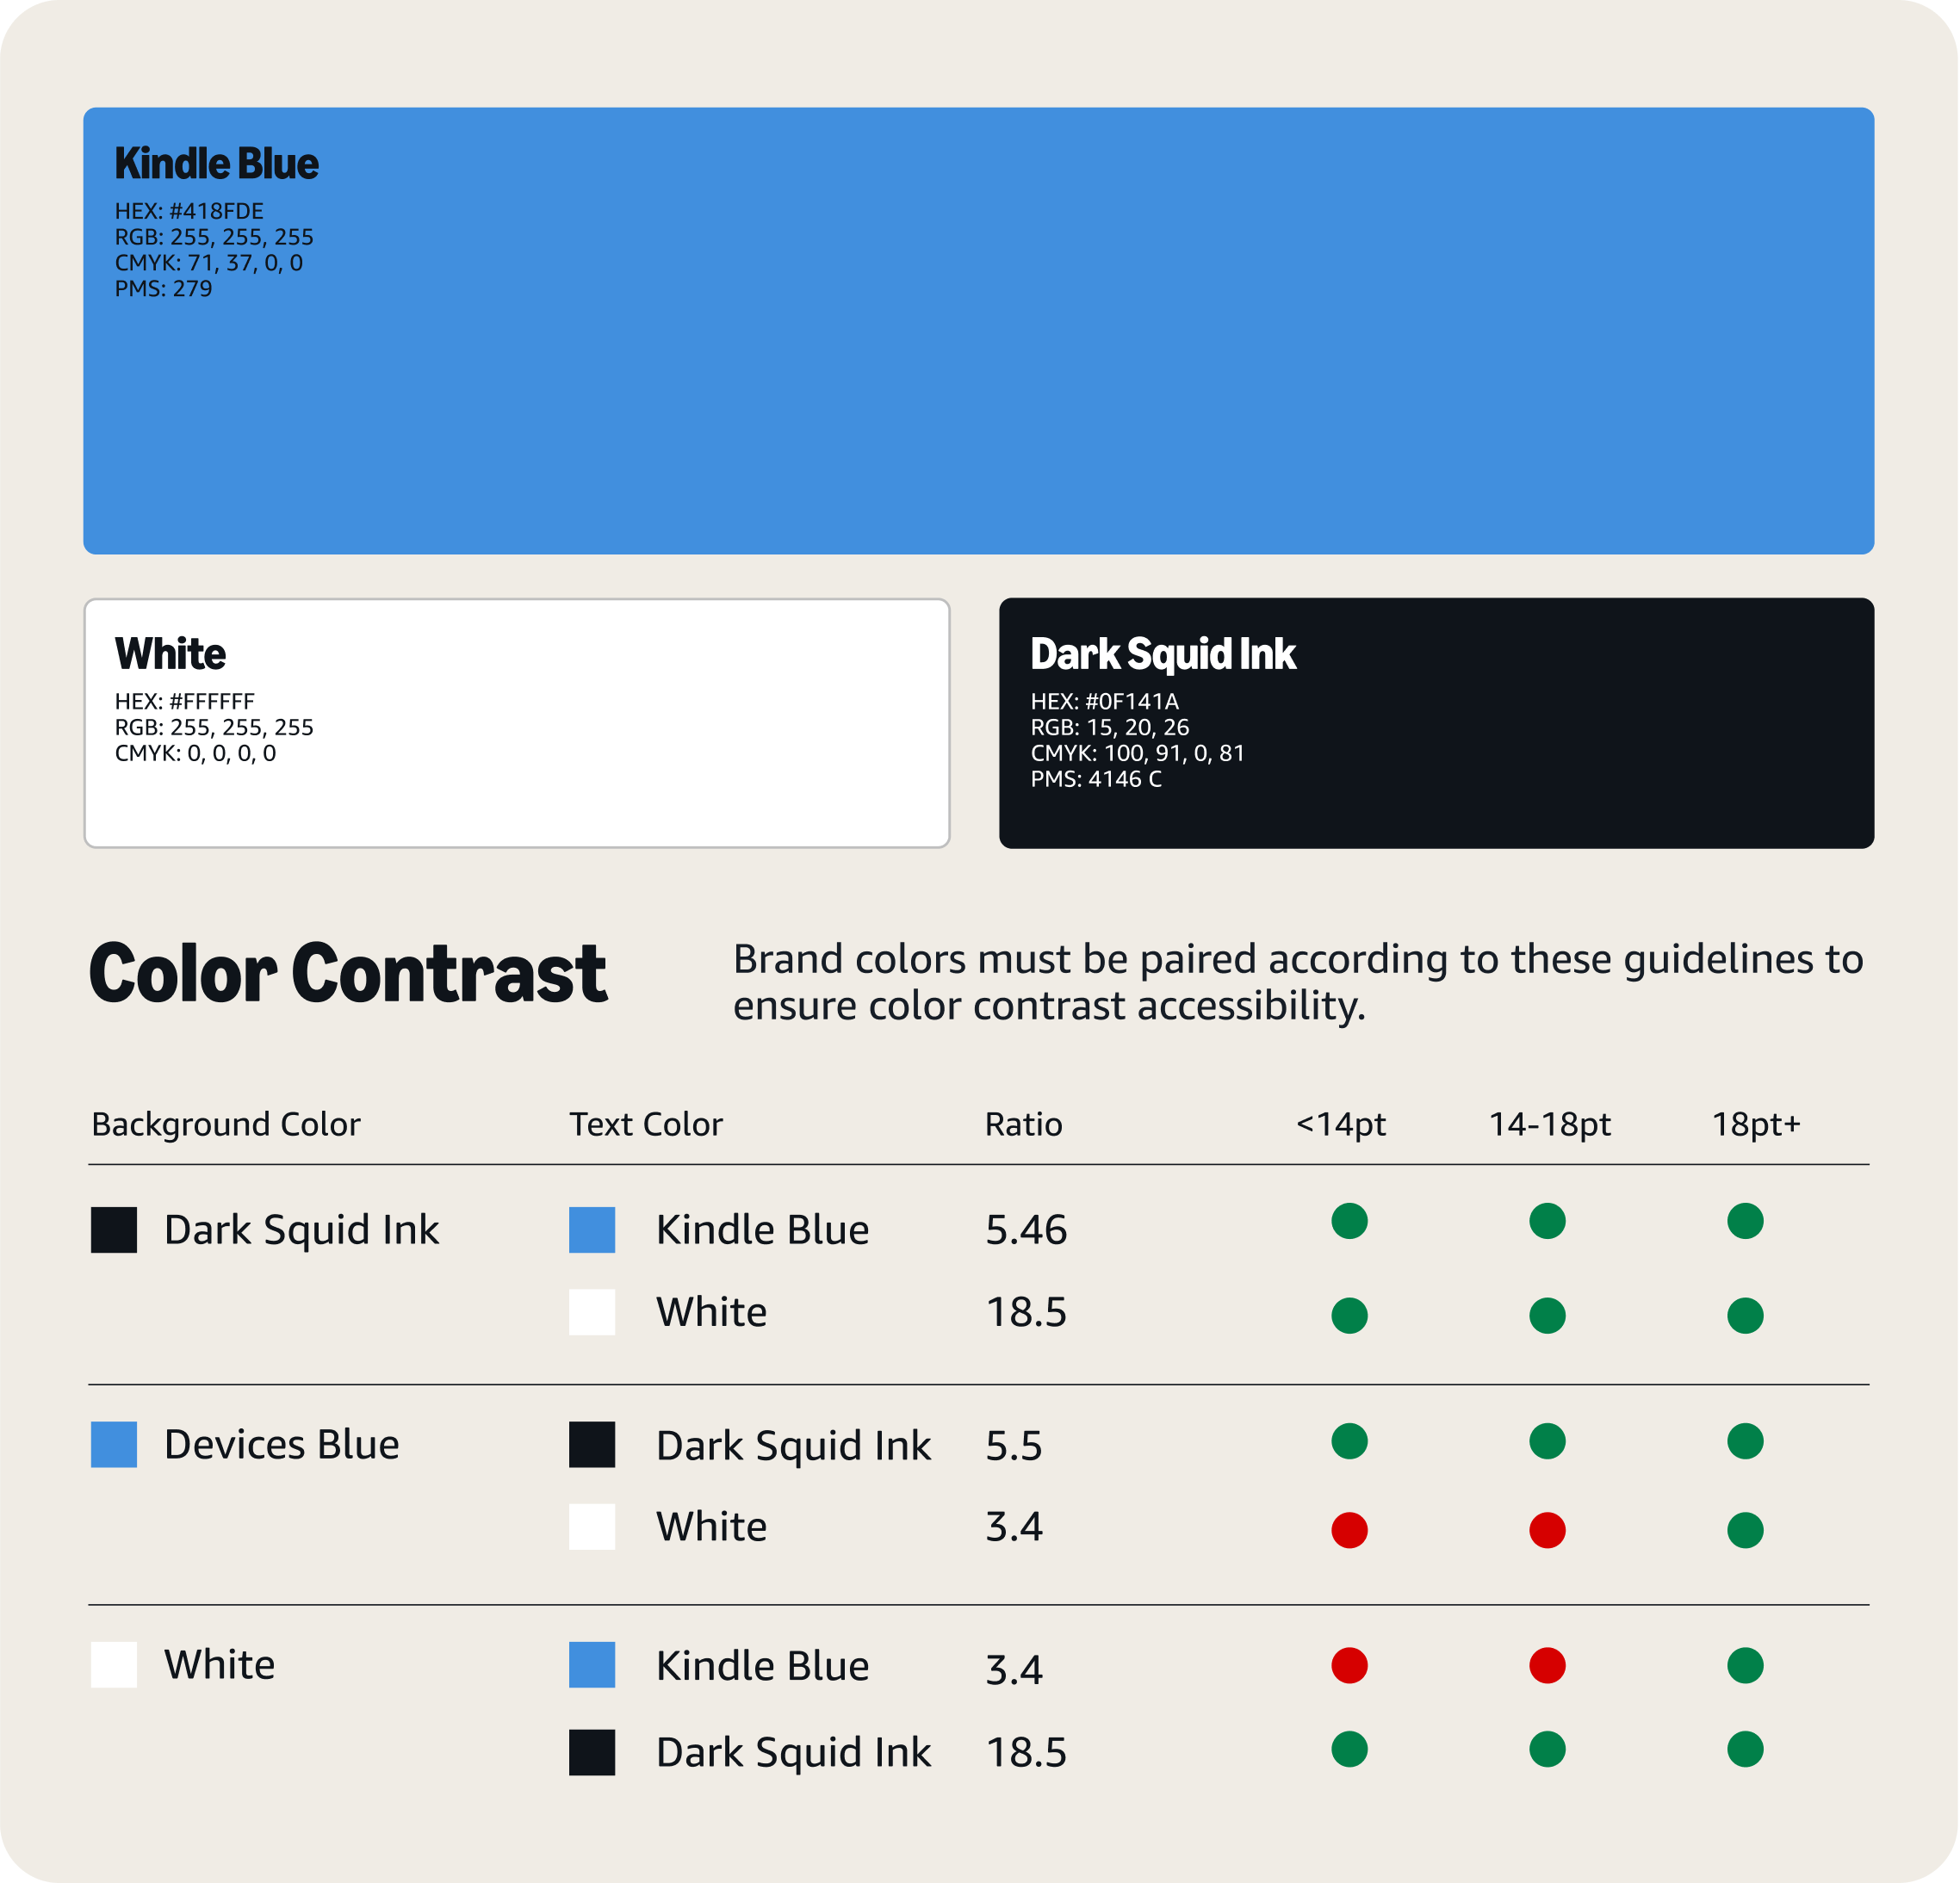Screen dimensions: 1960x1883
Task: Click the large Kindle Blue color card
Action: tap(978, 331)
